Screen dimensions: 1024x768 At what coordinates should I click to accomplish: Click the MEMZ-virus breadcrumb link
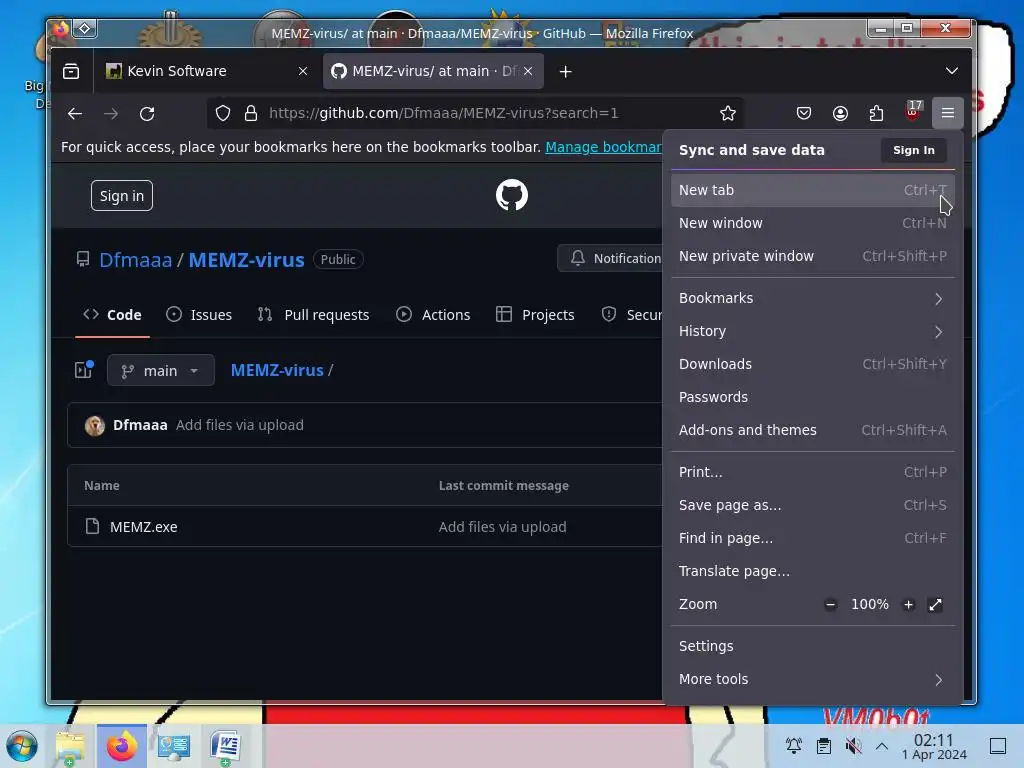point(277,370)
